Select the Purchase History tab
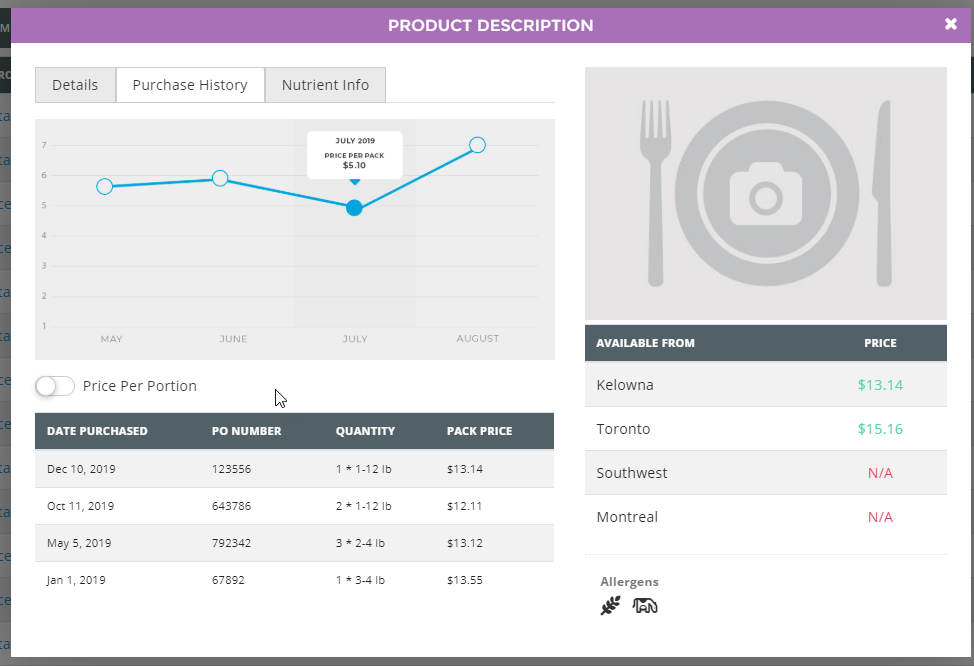Viewport: 974px width, 666px height. (190, 85)
